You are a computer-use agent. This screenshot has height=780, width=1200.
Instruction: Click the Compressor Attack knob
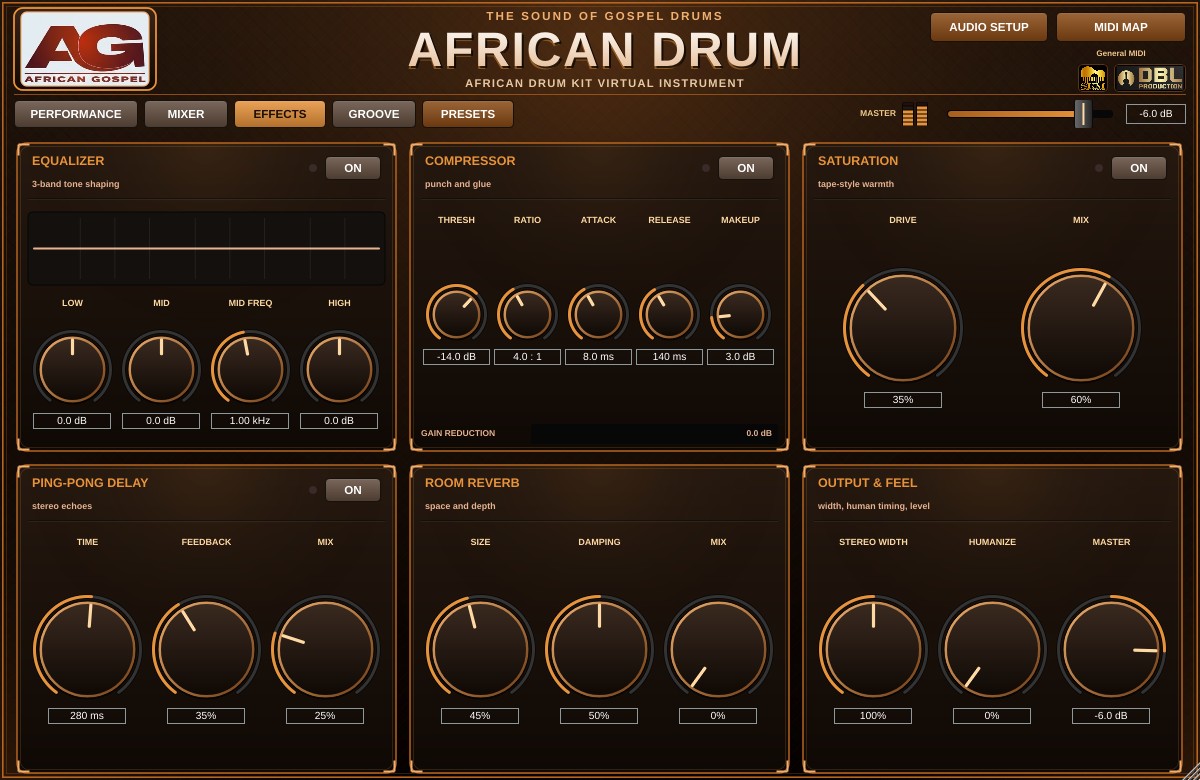coord(598,314)
